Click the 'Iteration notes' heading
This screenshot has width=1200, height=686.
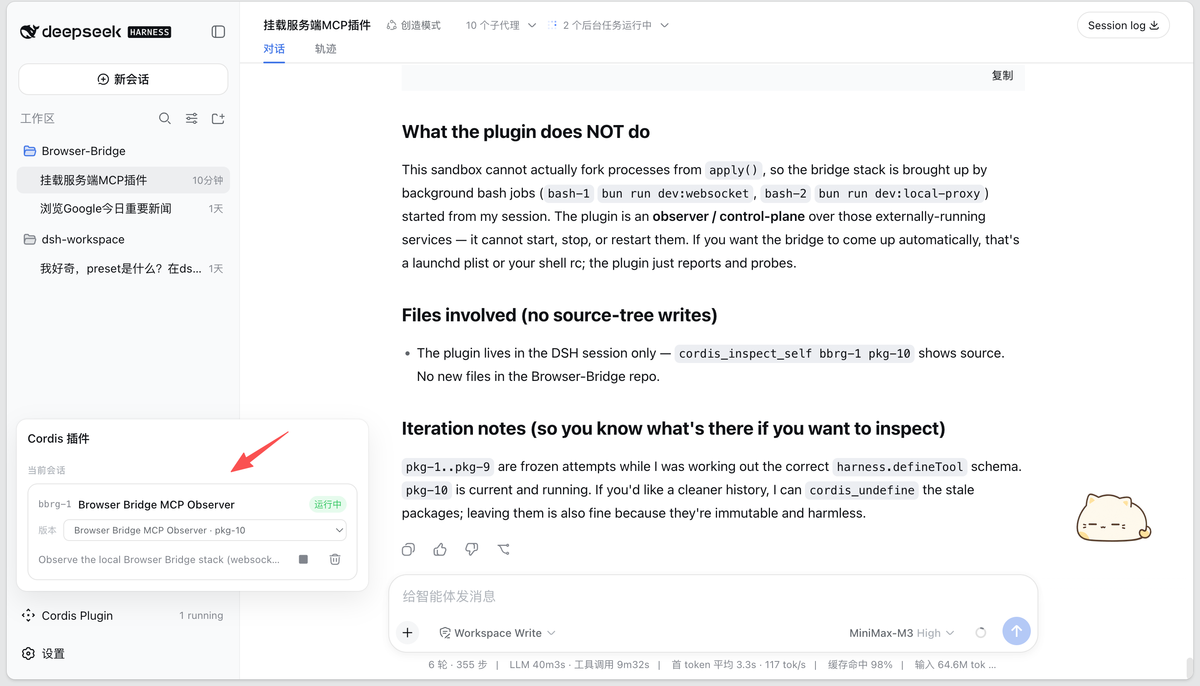tap(673, 429)
